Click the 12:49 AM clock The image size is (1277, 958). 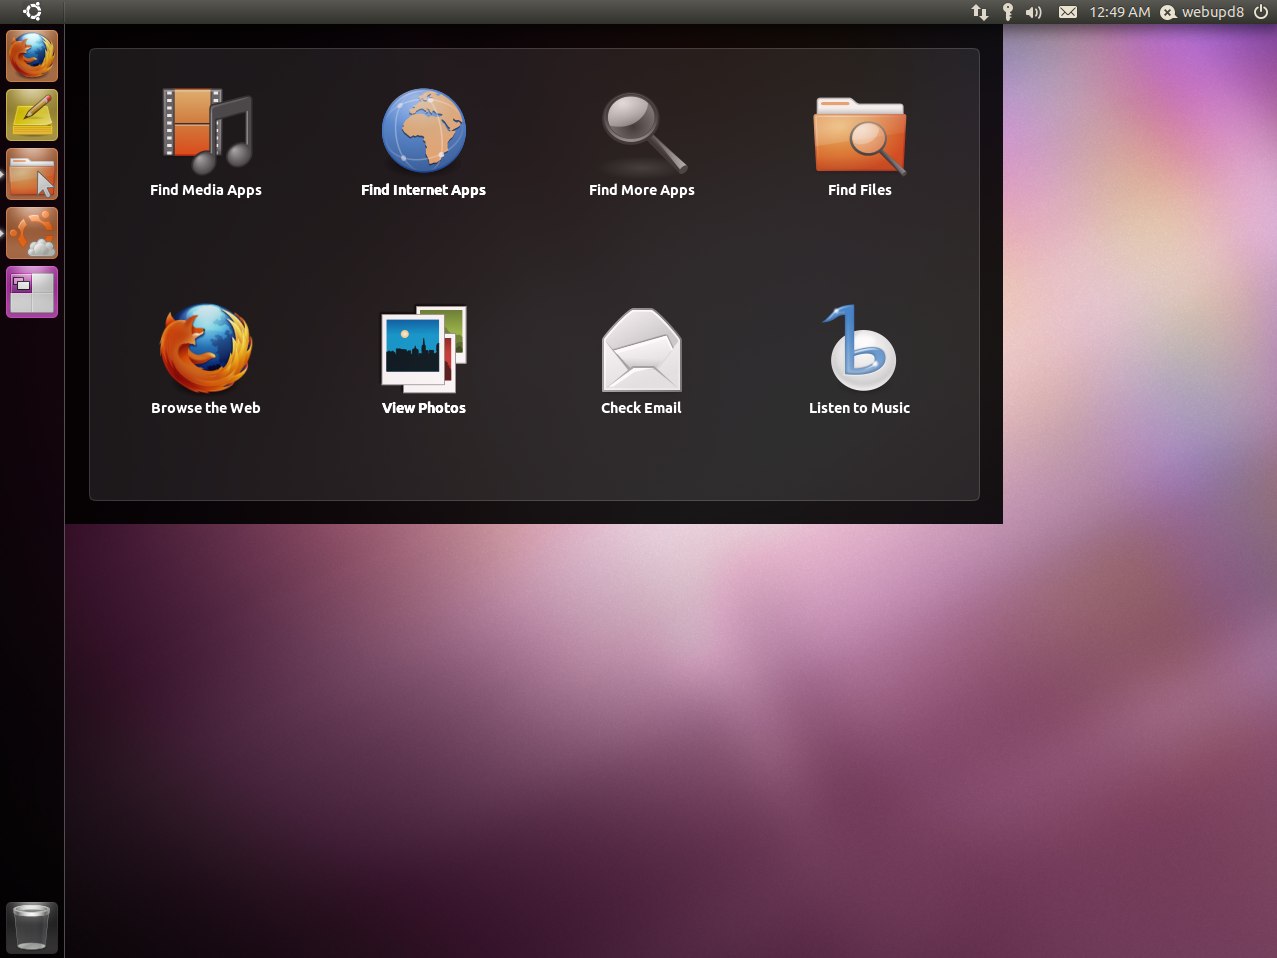(x=1120, y=12)
